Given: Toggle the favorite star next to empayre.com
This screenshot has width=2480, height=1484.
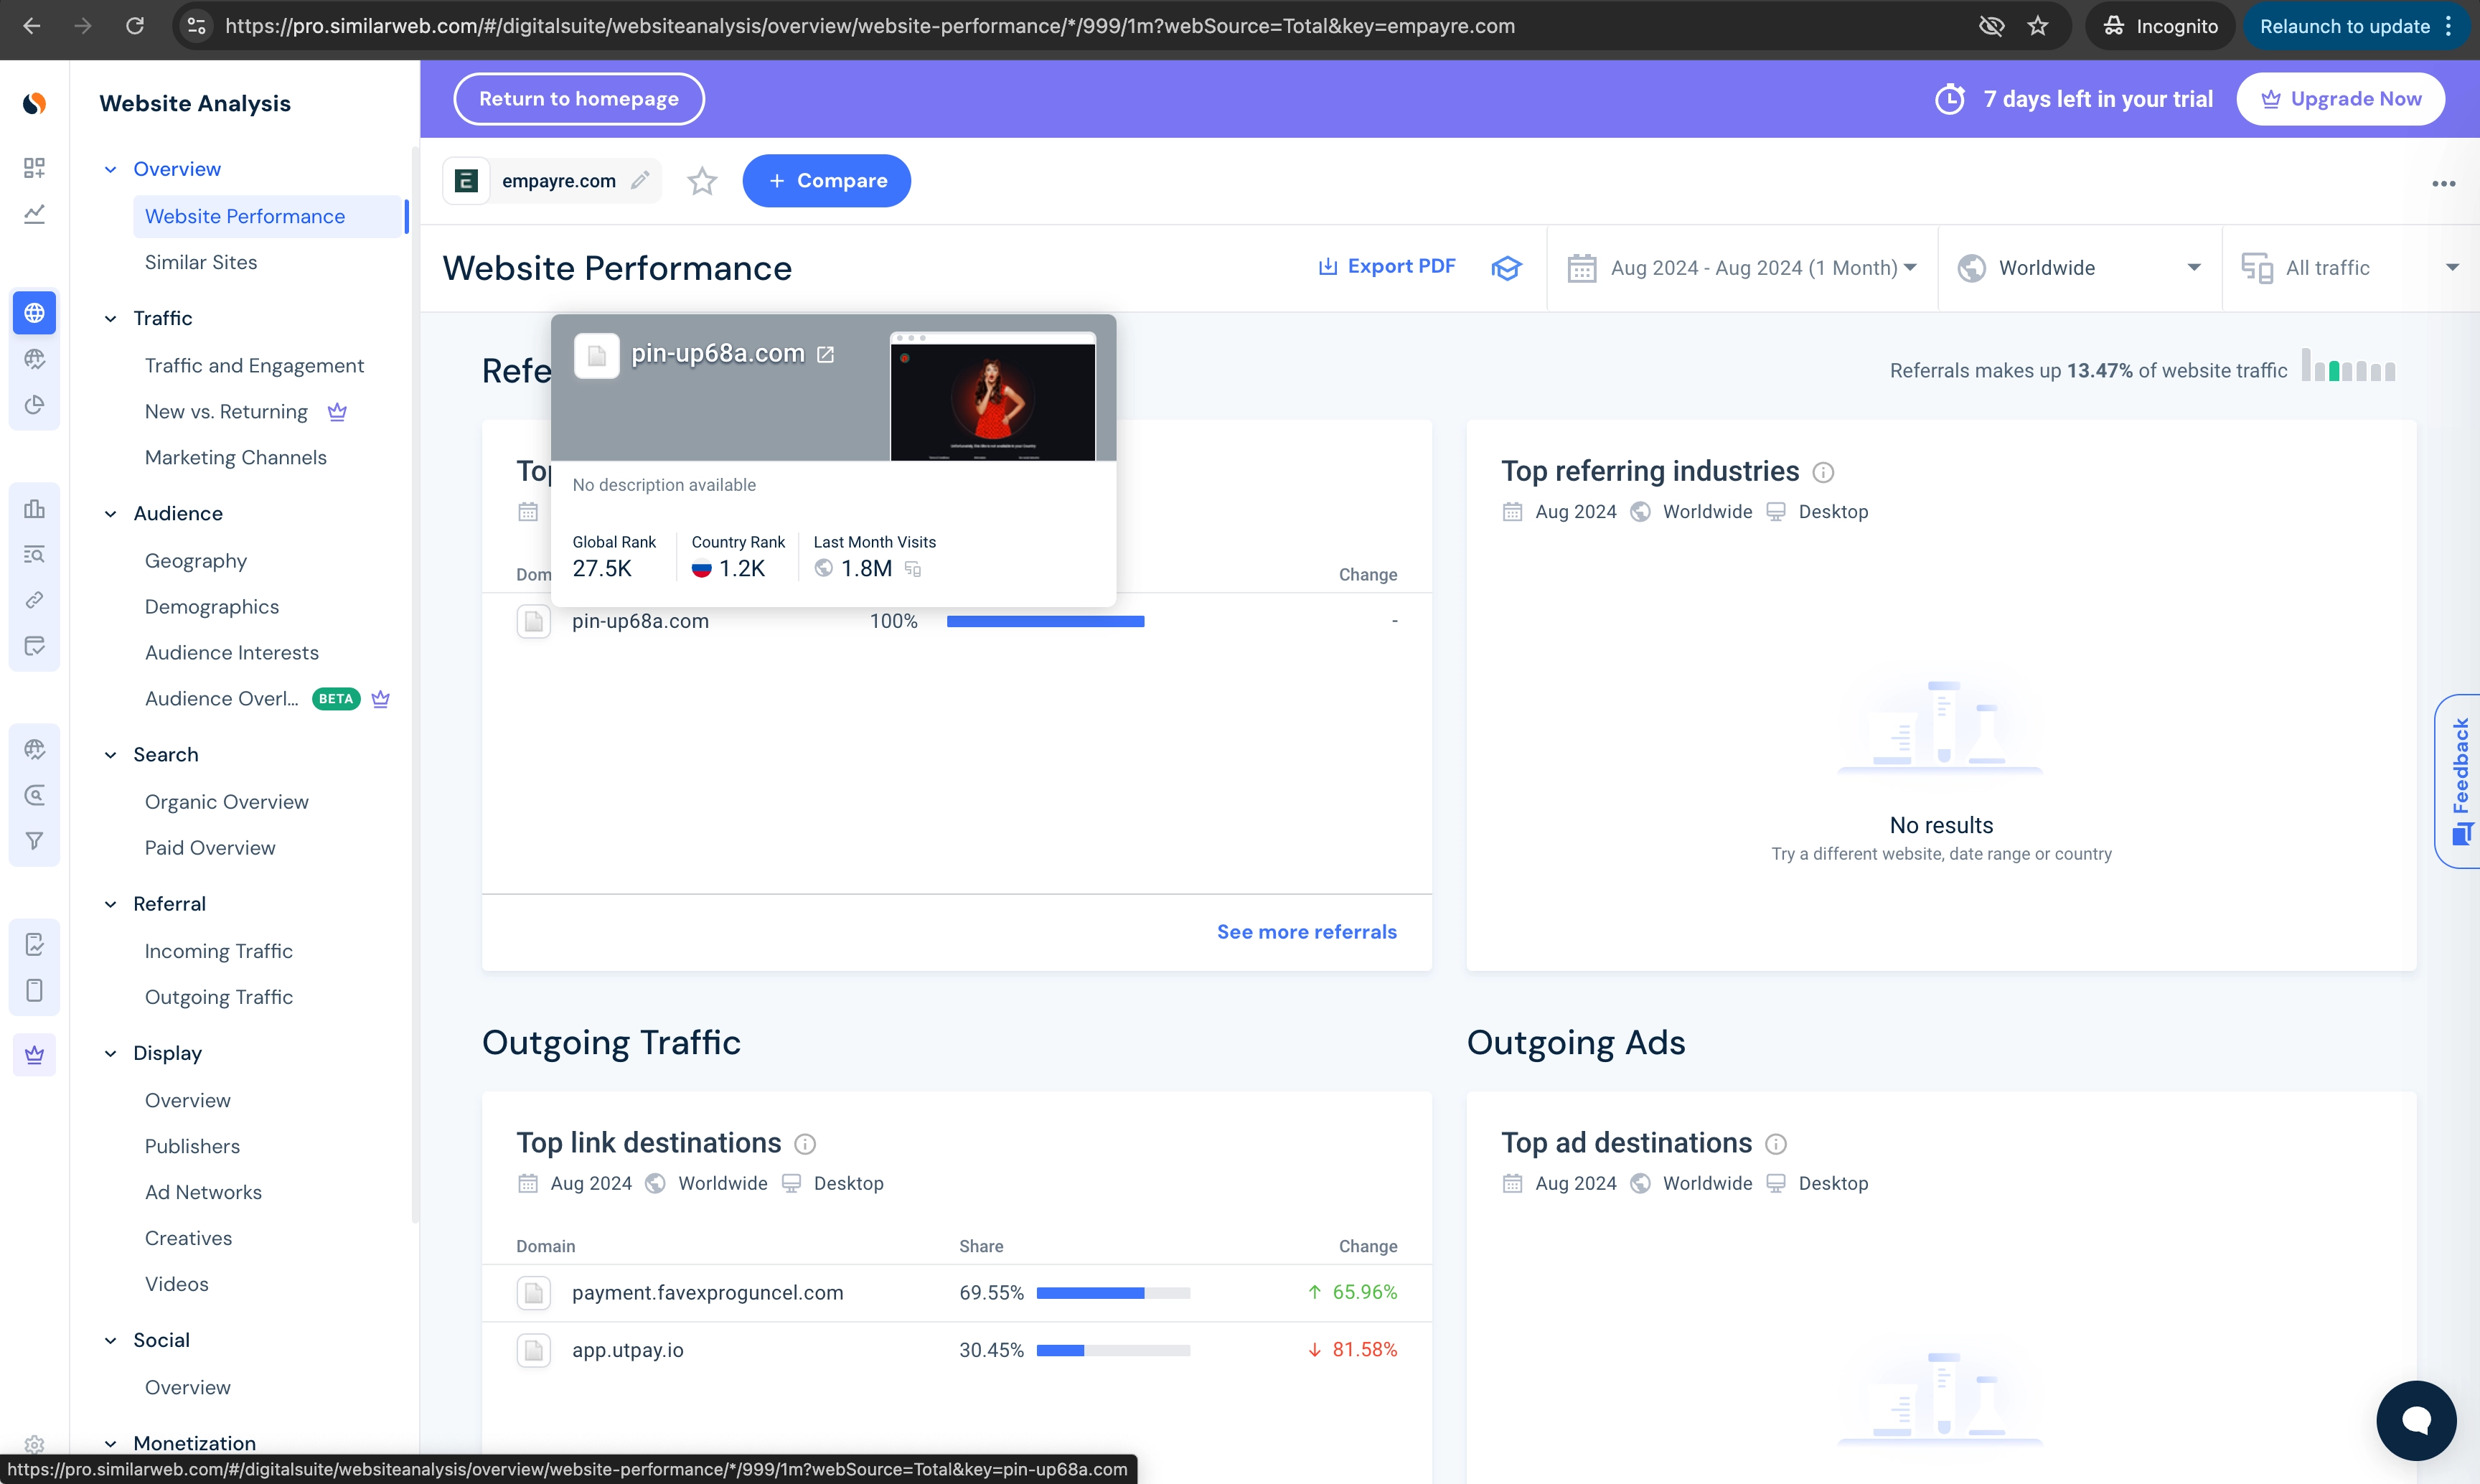Looking at the screenshot, I should click(x=702, y=181).
